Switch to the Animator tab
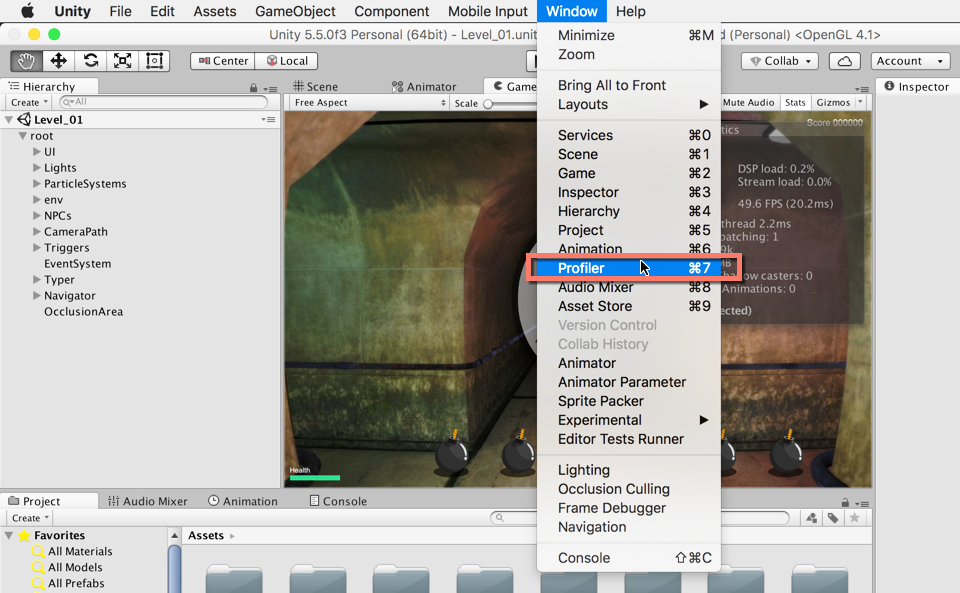Screen dimensions: 960x593 (x=424, y=87)
